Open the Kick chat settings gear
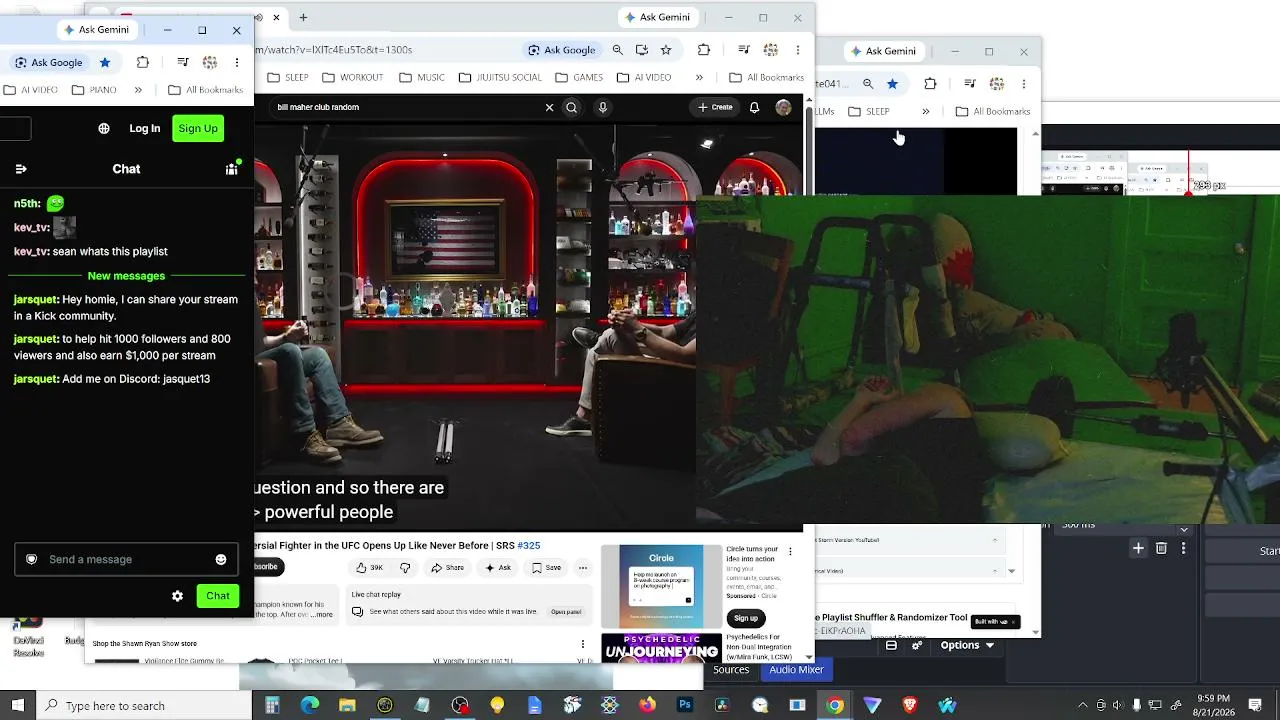This screenshot has height=720, width=1280. [177, 596]
